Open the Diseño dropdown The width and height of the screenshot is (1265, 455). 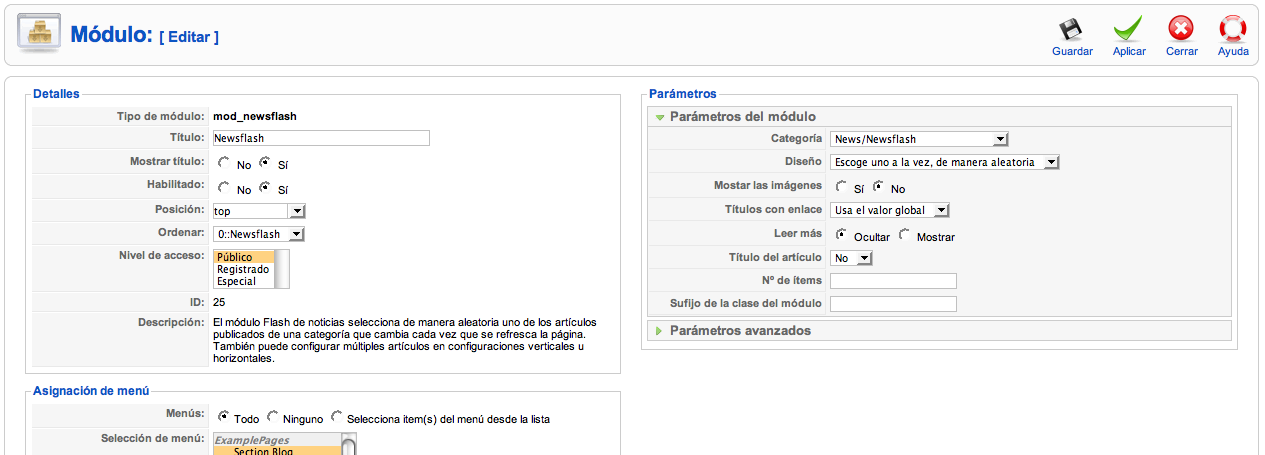click(944, 162)
